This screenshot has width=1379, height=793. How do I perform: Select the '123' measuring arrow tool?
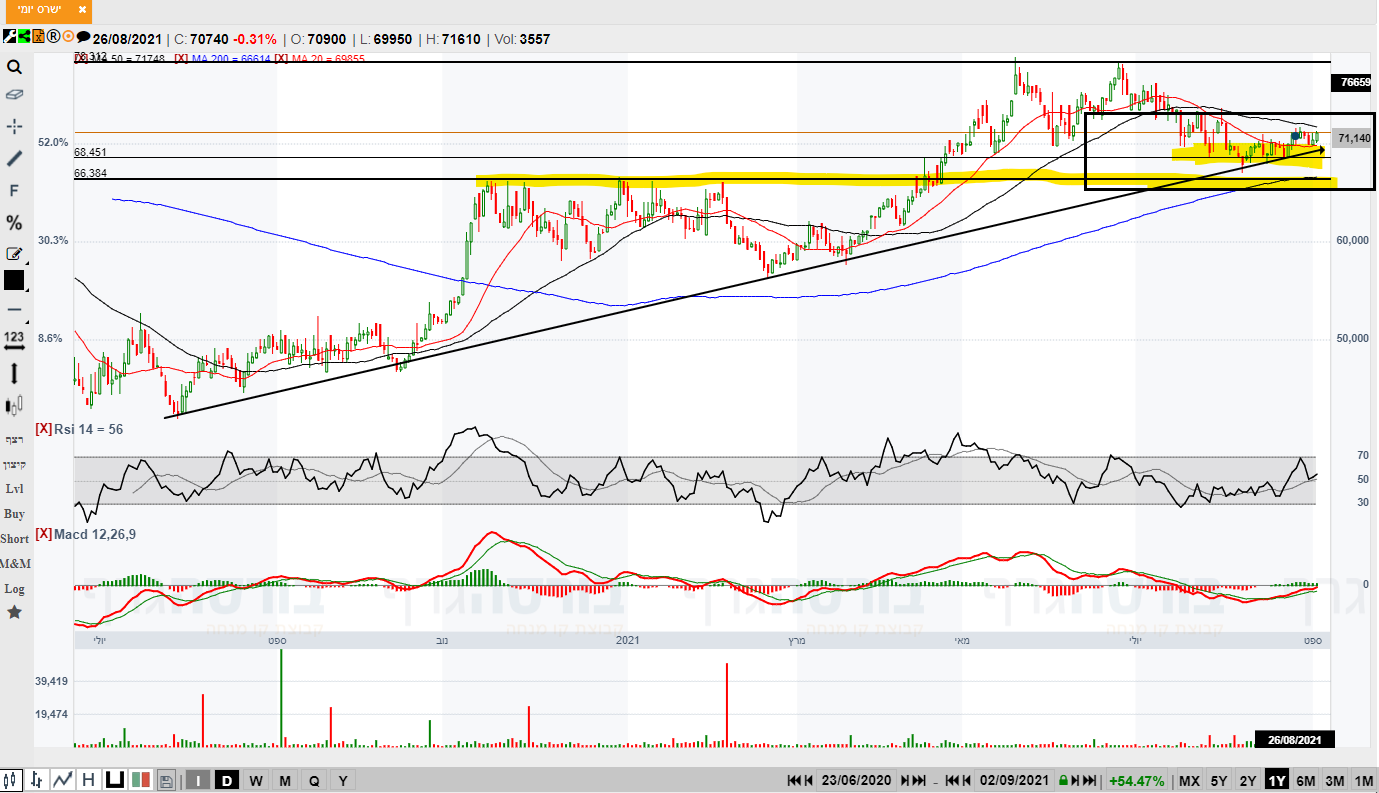click(x=14, y=340)
